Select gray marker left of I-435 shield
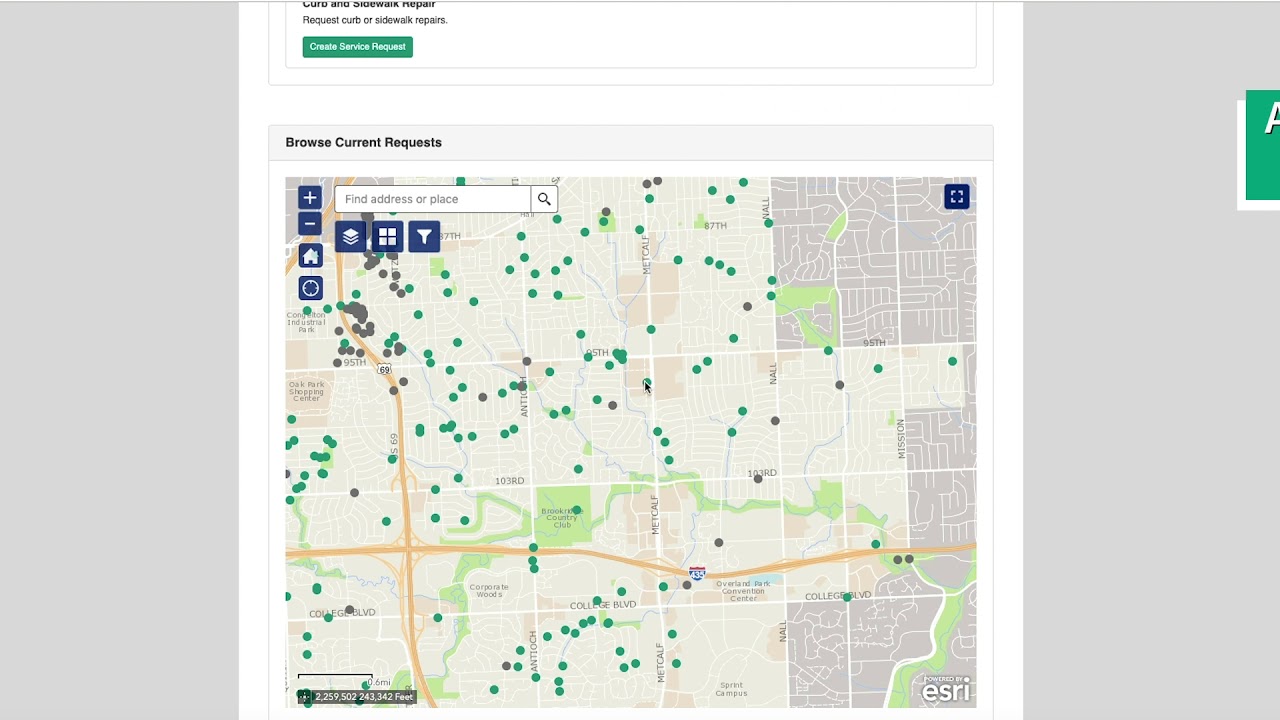The width and height of the screenshot is (1280, 720). point(687,585)
